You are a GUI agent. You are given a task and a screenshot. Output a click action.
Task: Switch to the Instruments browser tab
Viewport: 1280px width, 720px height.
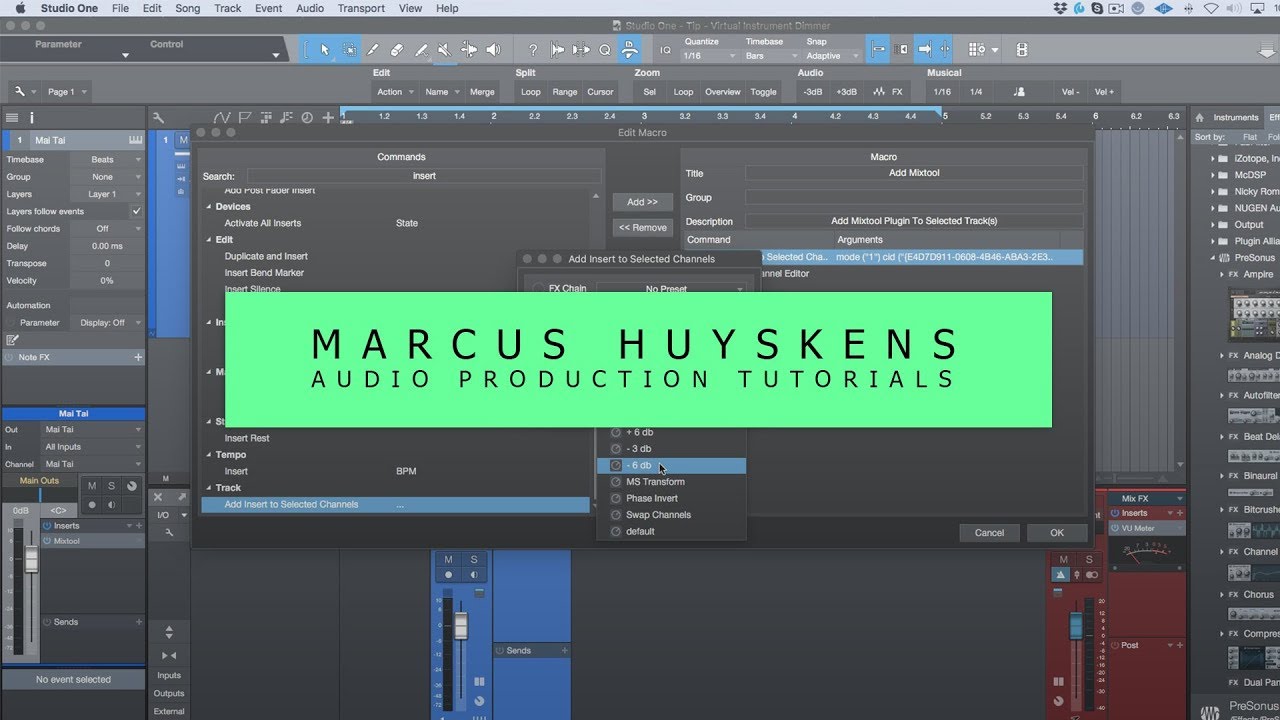point(1236,117)
